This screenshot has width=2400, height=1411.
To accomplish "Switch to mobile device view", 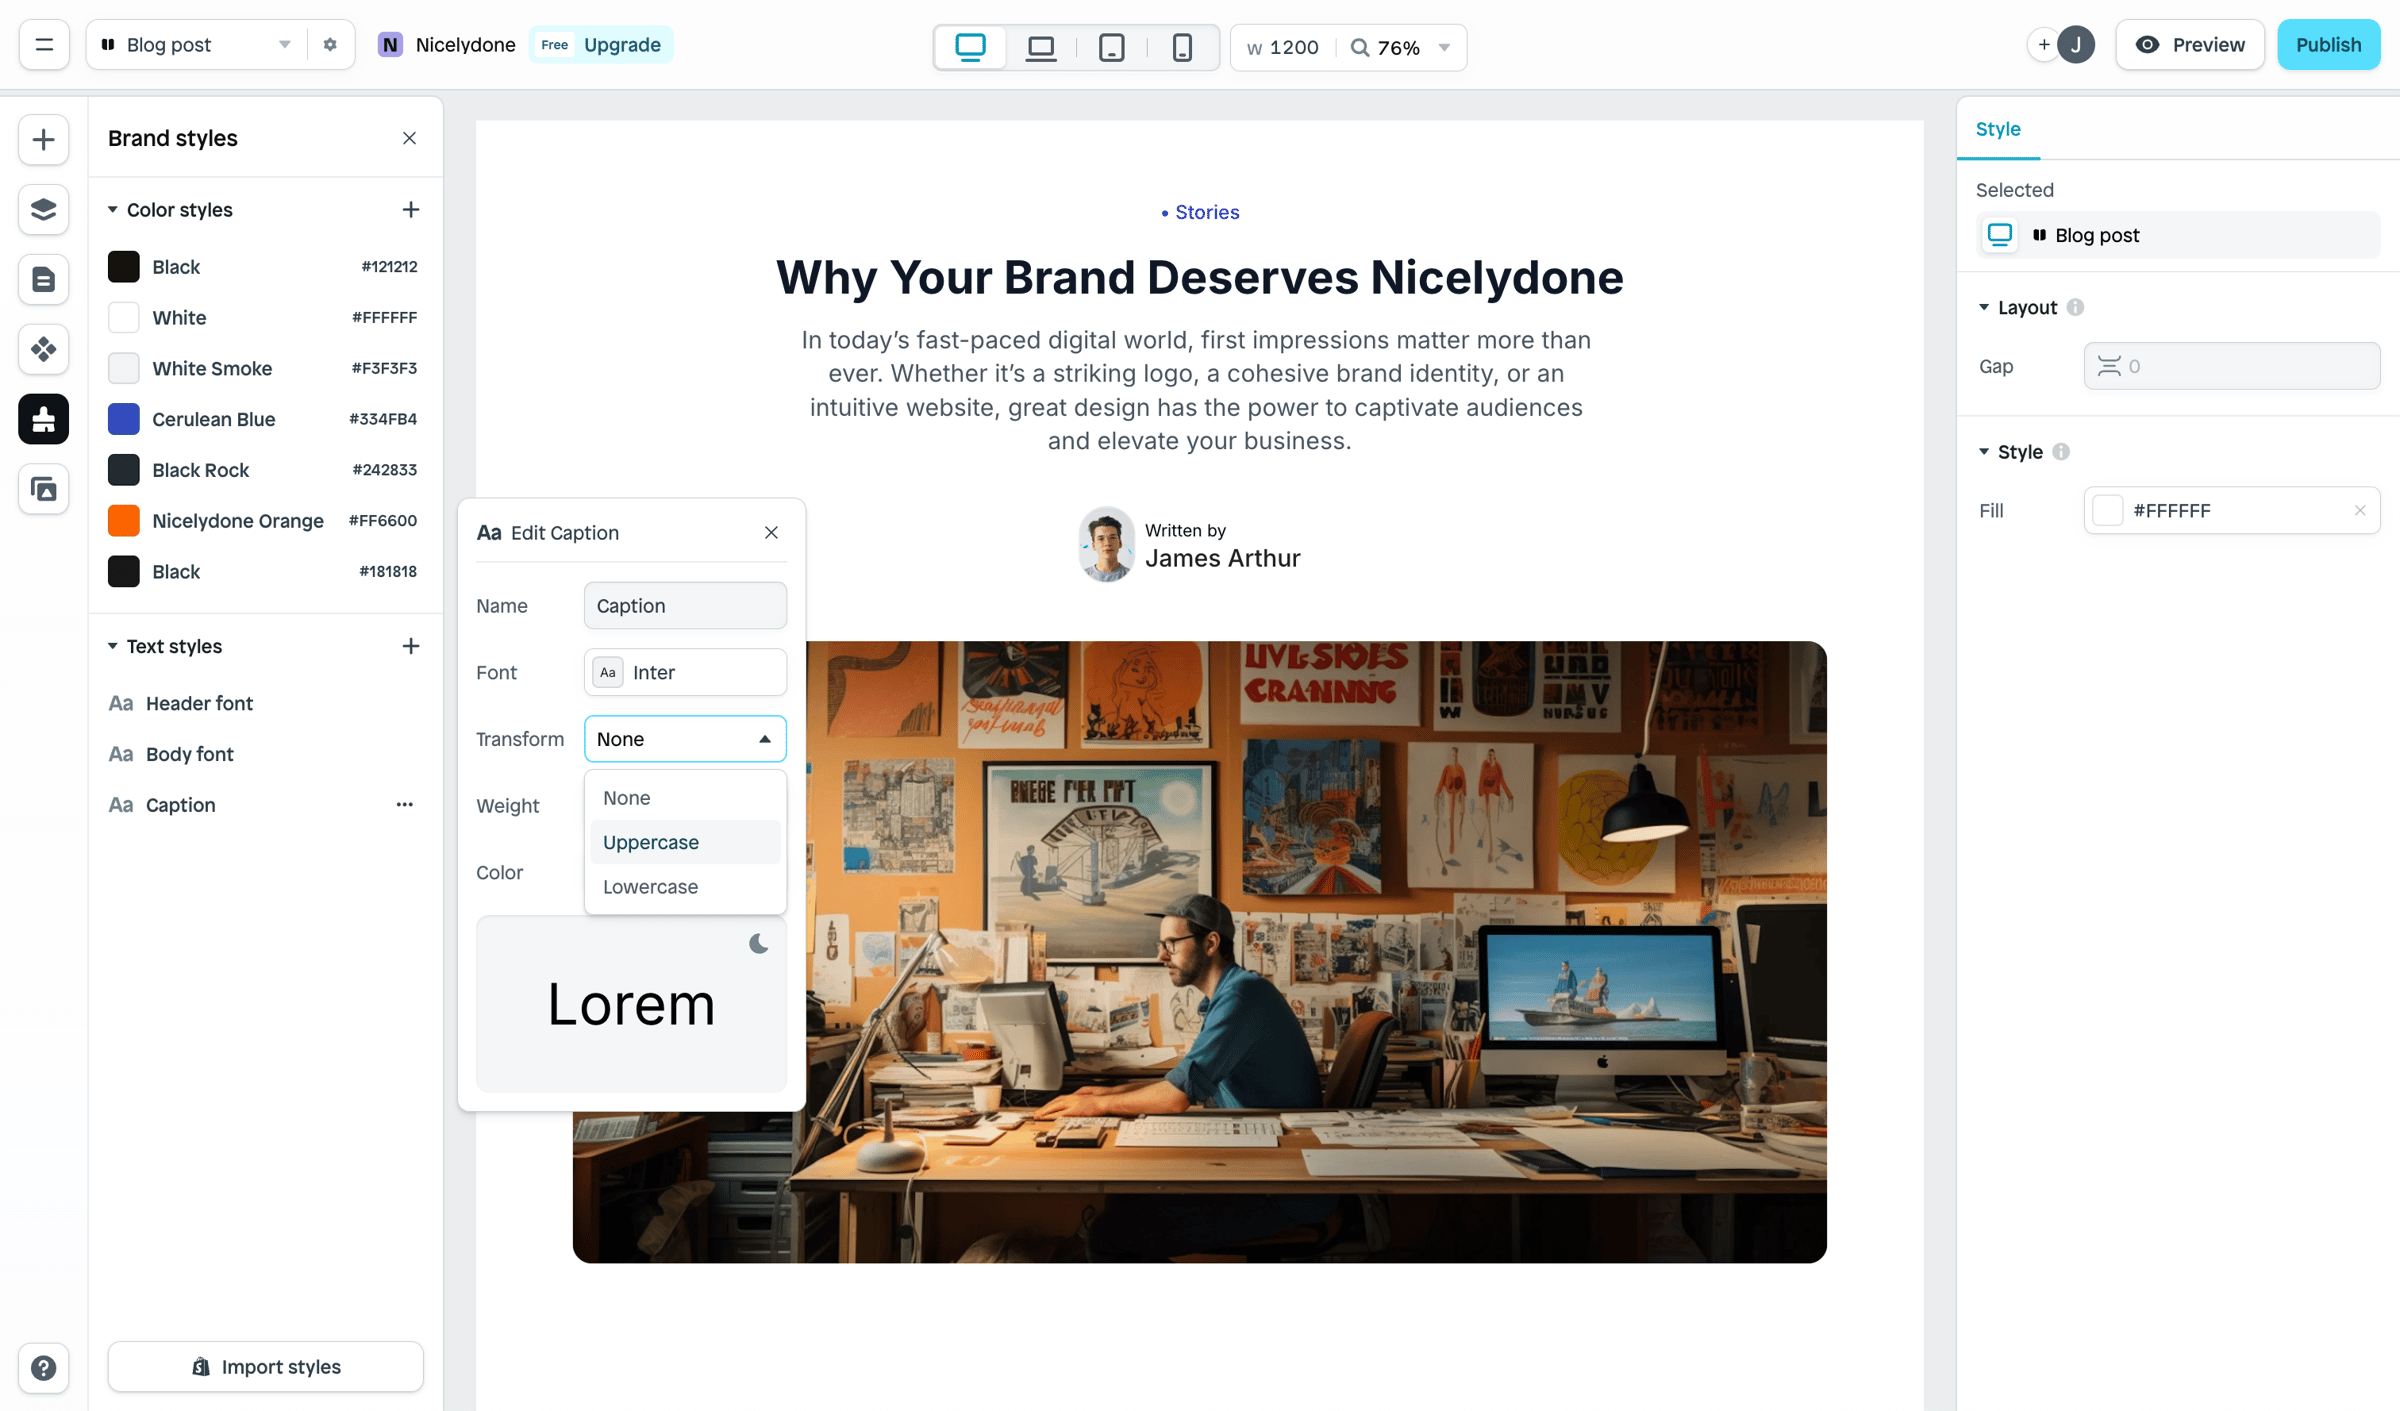I will 1182,47.
